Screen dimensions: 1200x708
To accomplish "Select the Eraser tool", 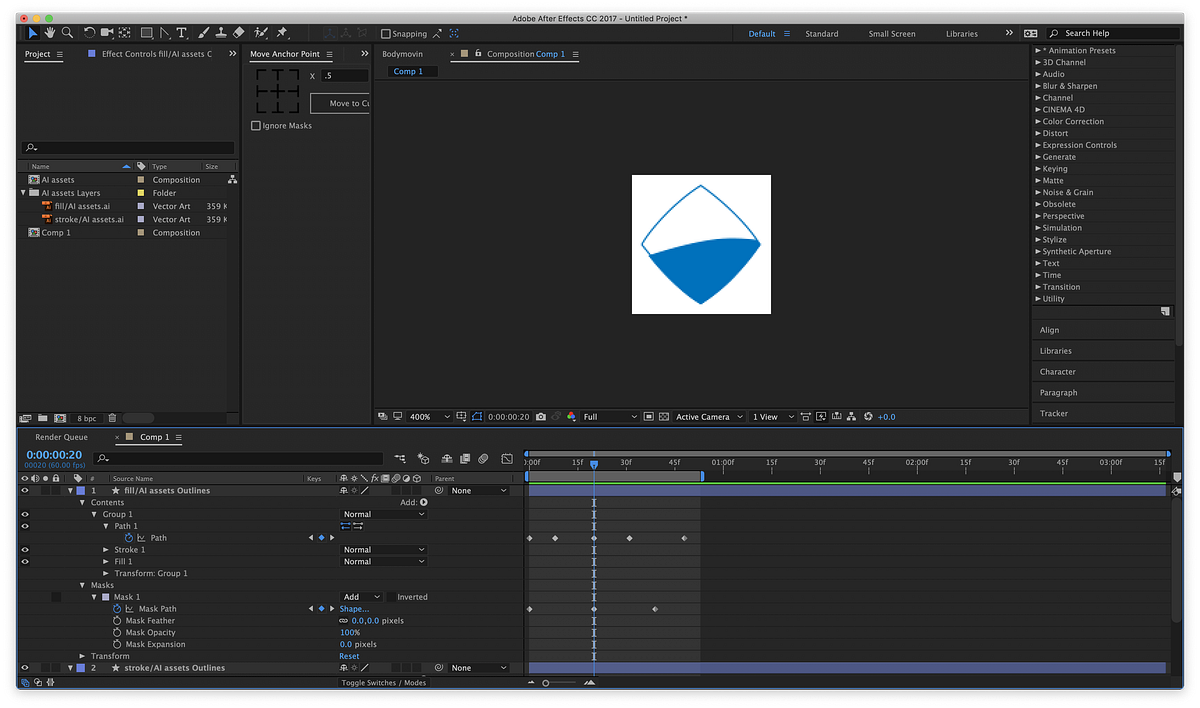I will click(238, 33).
